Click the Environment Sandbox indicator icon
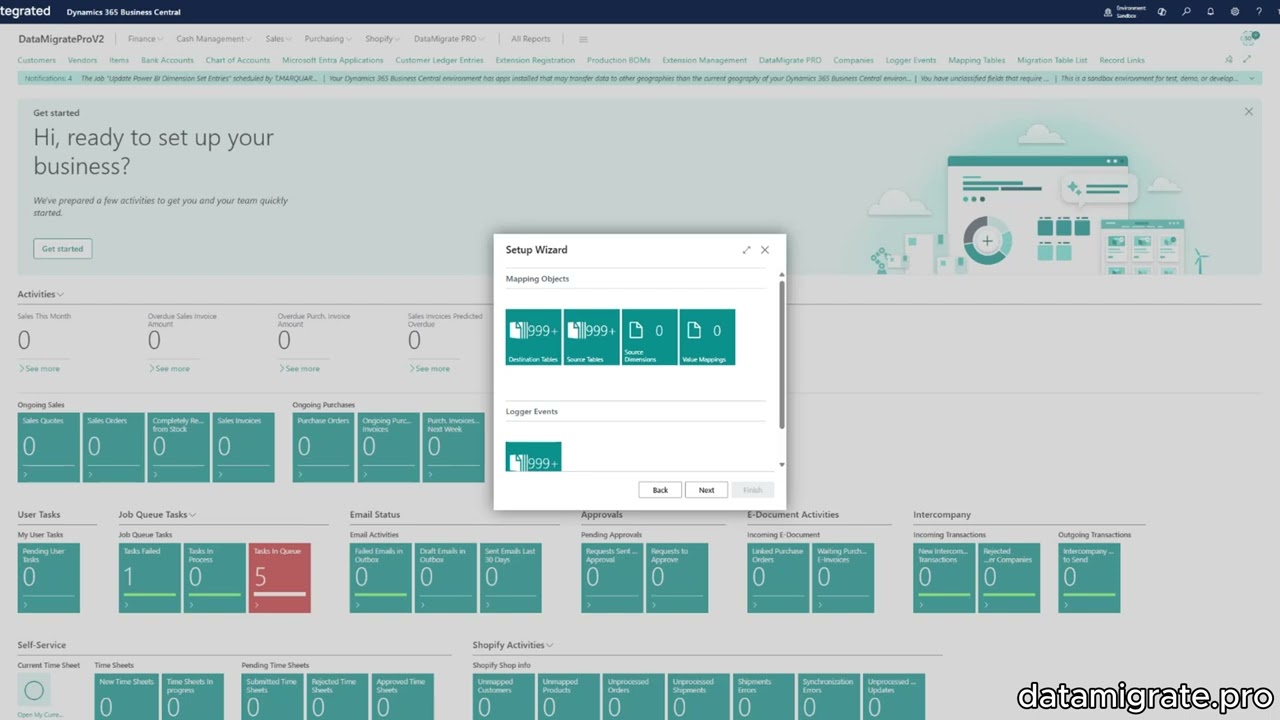 (1108, 12)
